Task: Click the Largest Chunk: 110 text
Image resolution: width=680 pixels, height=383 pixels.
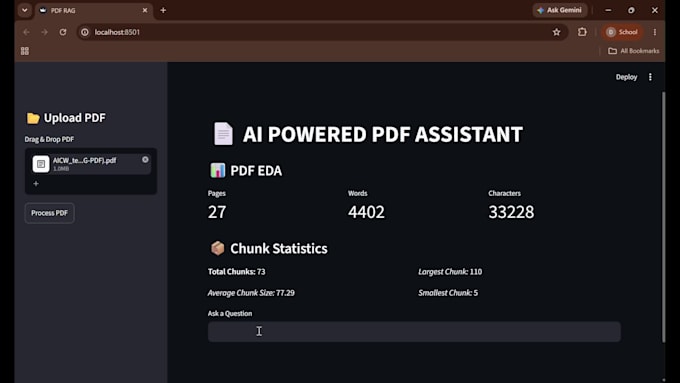Action: coord(450,272)
